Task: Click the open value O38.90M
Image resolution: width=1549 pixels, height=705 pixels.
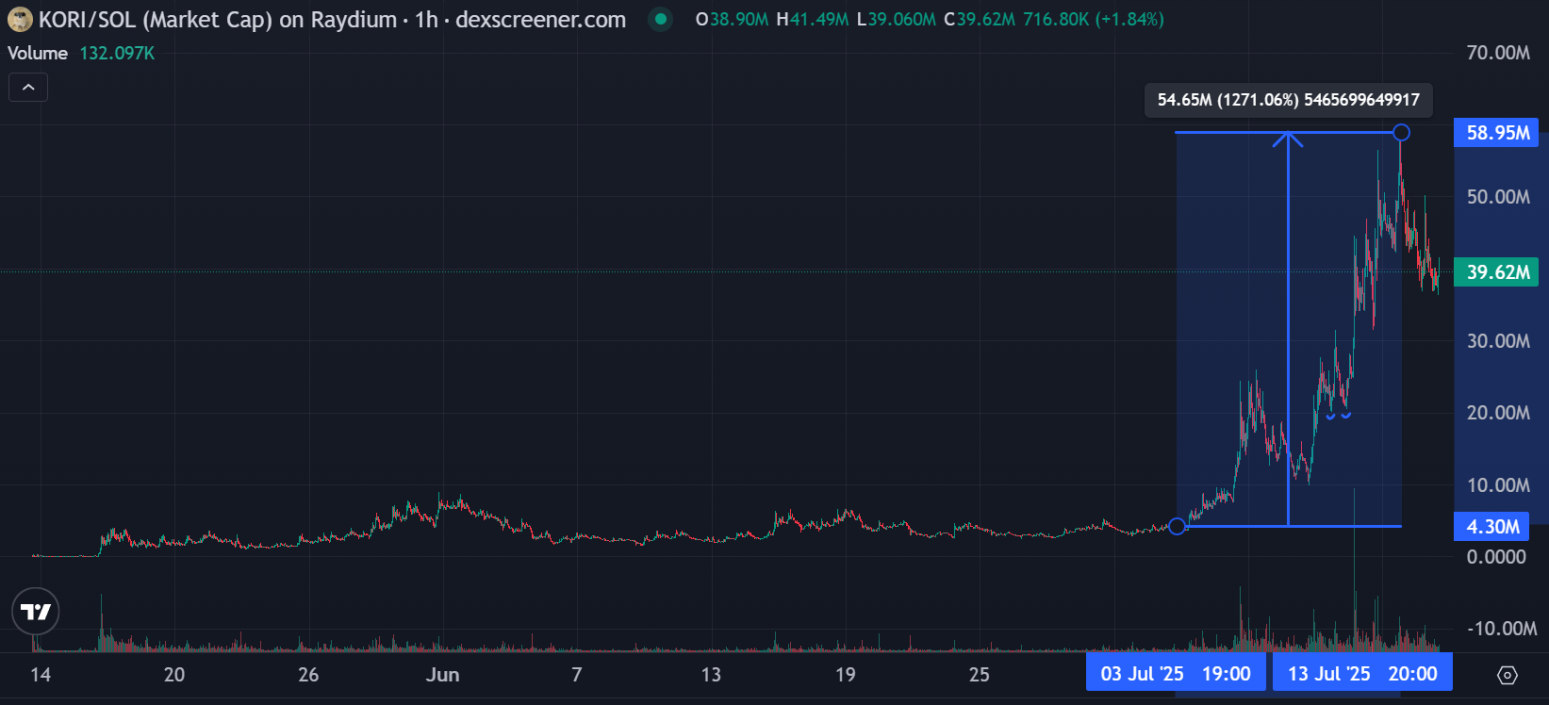Action: tap(733, 19)
